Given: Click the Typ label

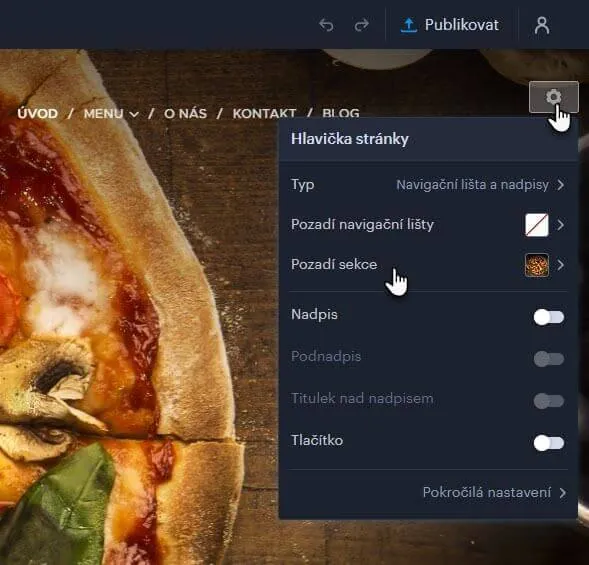Looking at the screenshot, I should tap(303, 185).
